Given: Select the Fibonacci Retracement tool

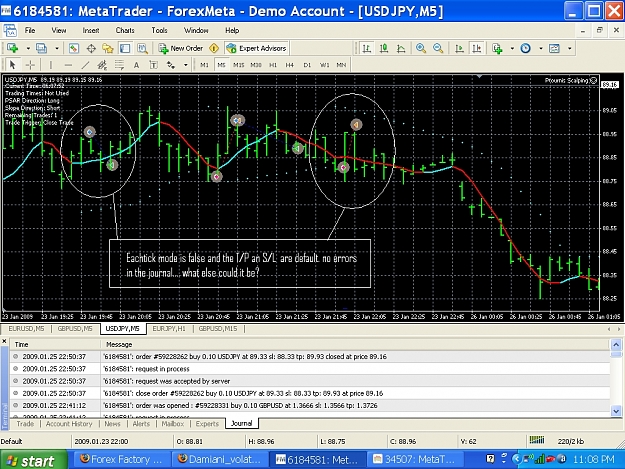Looking at the screenshot, I should tap(119, 65).
